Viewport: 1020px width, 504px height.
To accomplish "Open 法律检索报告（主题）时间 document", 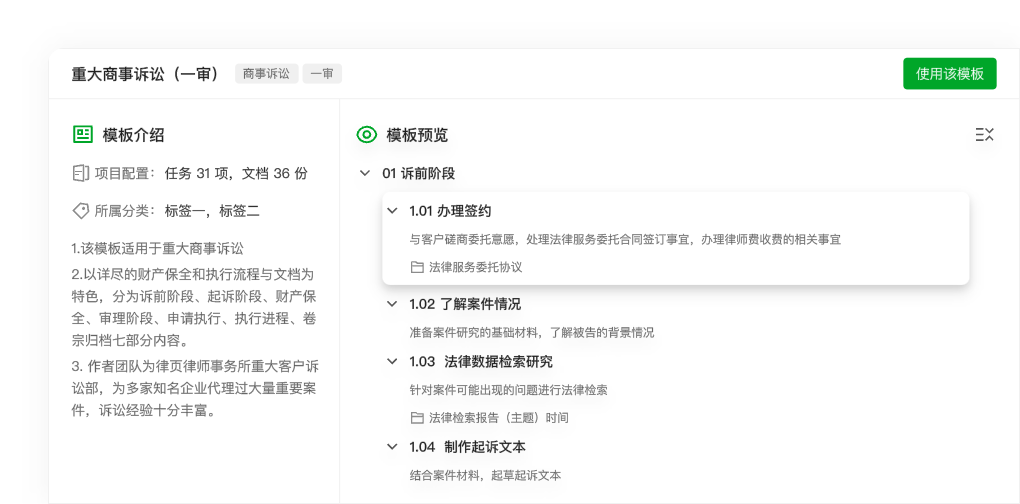I will coord(499,418).
